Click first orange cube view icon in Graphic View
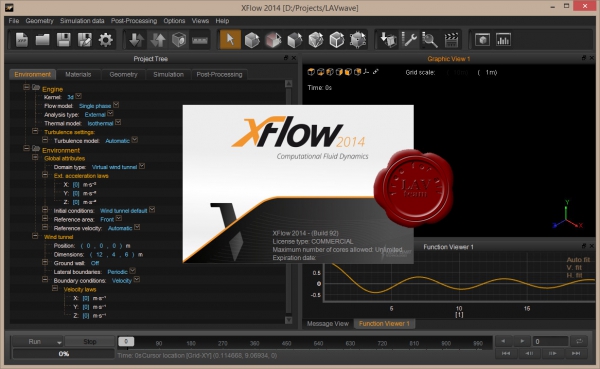 (311, 72)
